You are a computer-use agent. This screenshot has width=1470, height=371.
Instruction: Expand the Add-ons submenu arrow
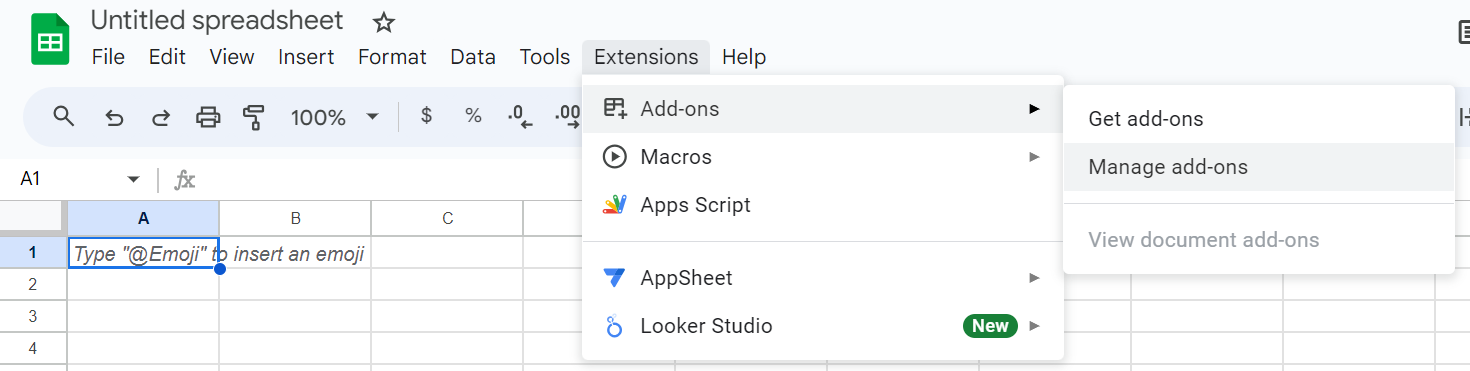click(x=1034, y=109)
